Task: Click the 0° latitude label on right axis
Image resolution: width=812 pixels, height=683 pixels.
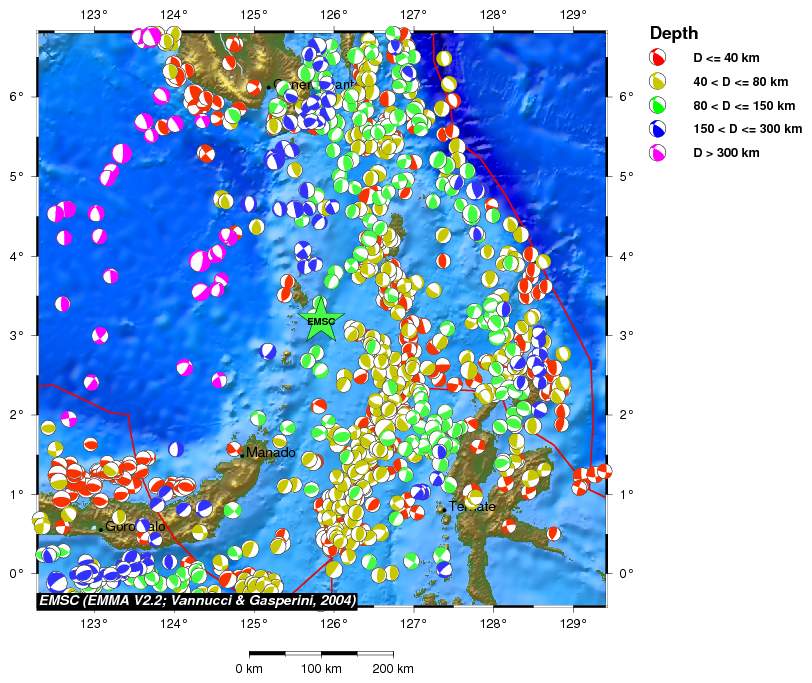Action: [626, 573]
